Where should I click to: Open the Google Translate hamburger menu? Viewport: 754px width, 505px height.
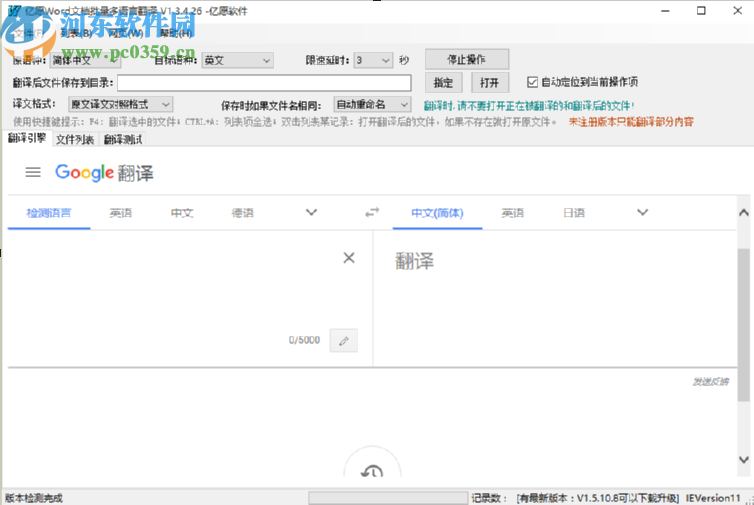point(33,172)
